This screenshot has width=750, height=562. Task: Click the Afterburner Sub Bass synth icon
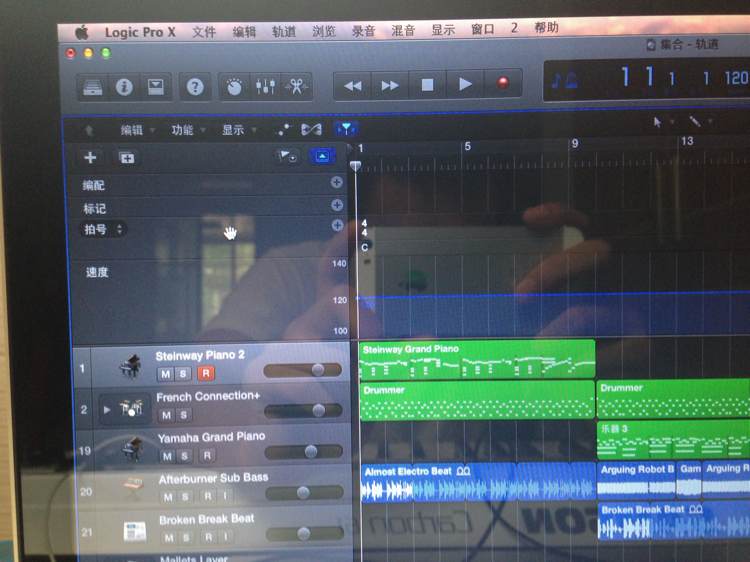pyautogui.click(x=133, y=486)
